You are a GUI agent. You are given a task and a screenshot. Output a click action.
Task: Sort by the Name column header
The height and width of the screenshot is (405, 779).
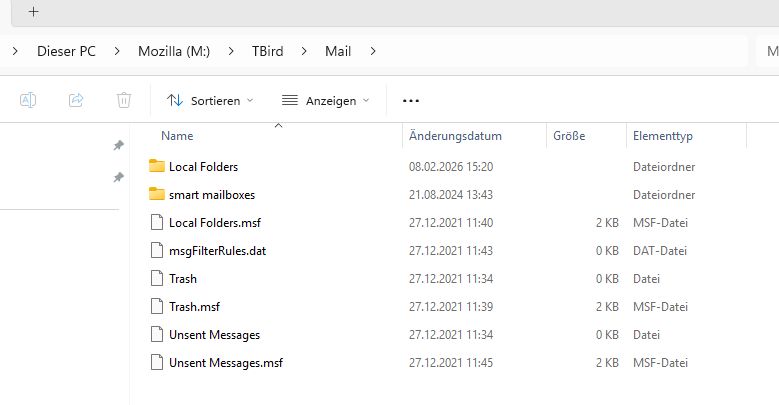(x=177, y=136)
